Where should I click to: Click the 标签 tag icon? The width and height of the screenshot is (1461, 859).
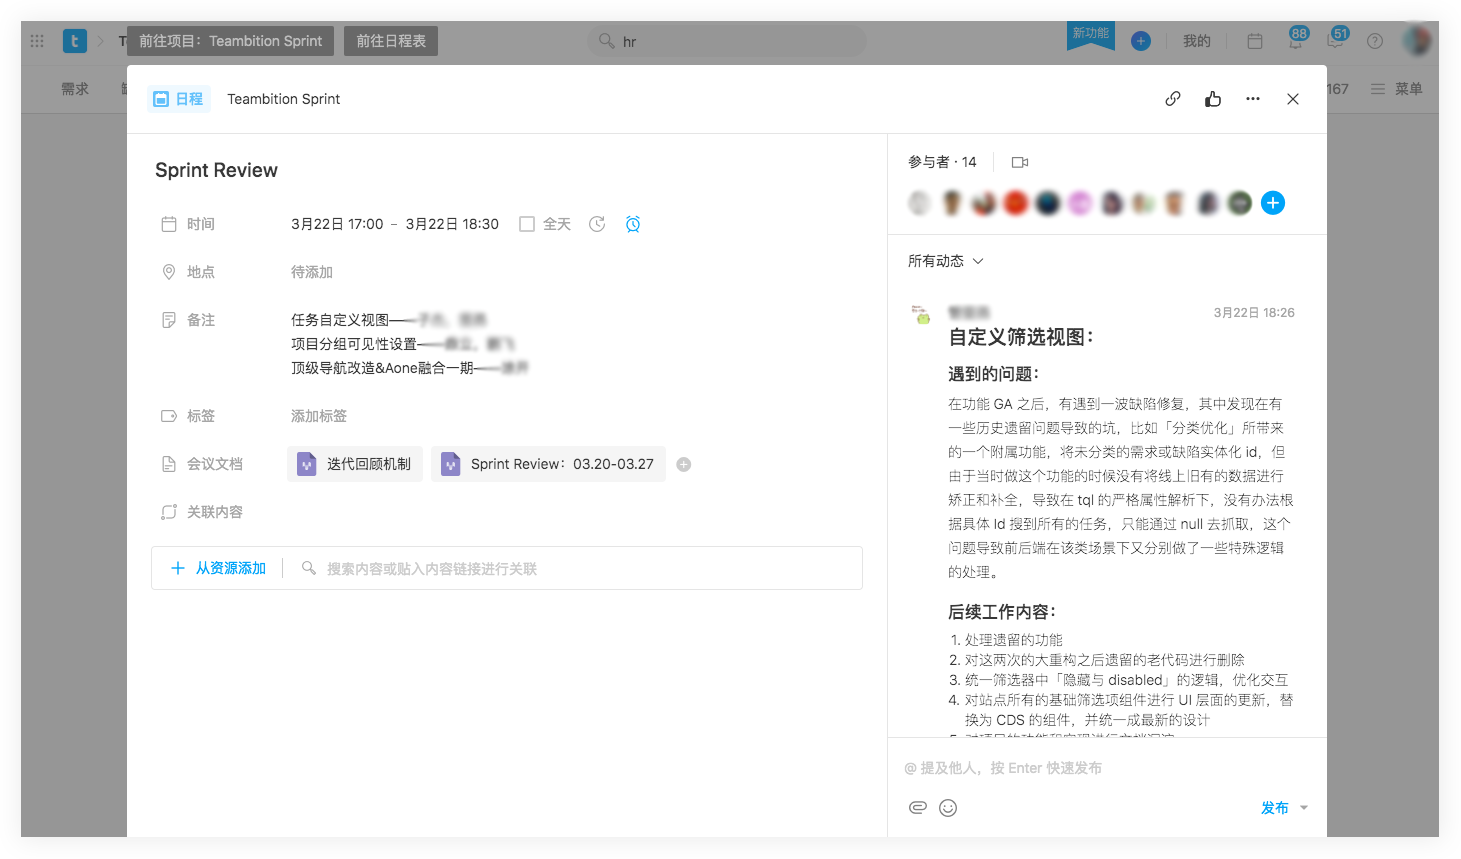[x=169, y=416]
